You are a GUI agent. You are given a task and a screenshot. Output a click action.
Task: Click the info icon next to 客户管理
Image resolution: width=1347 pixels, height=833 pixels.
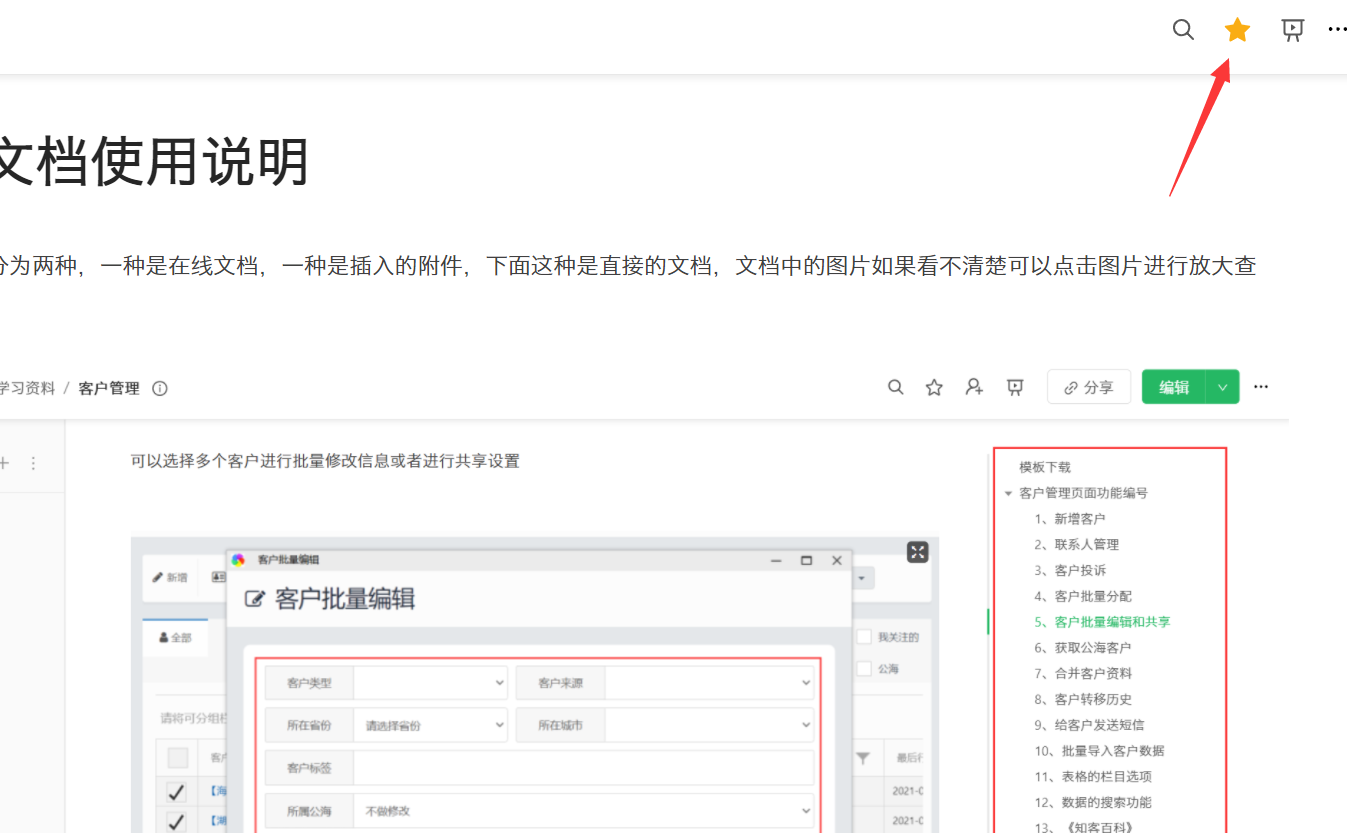[x=160, y=388]
